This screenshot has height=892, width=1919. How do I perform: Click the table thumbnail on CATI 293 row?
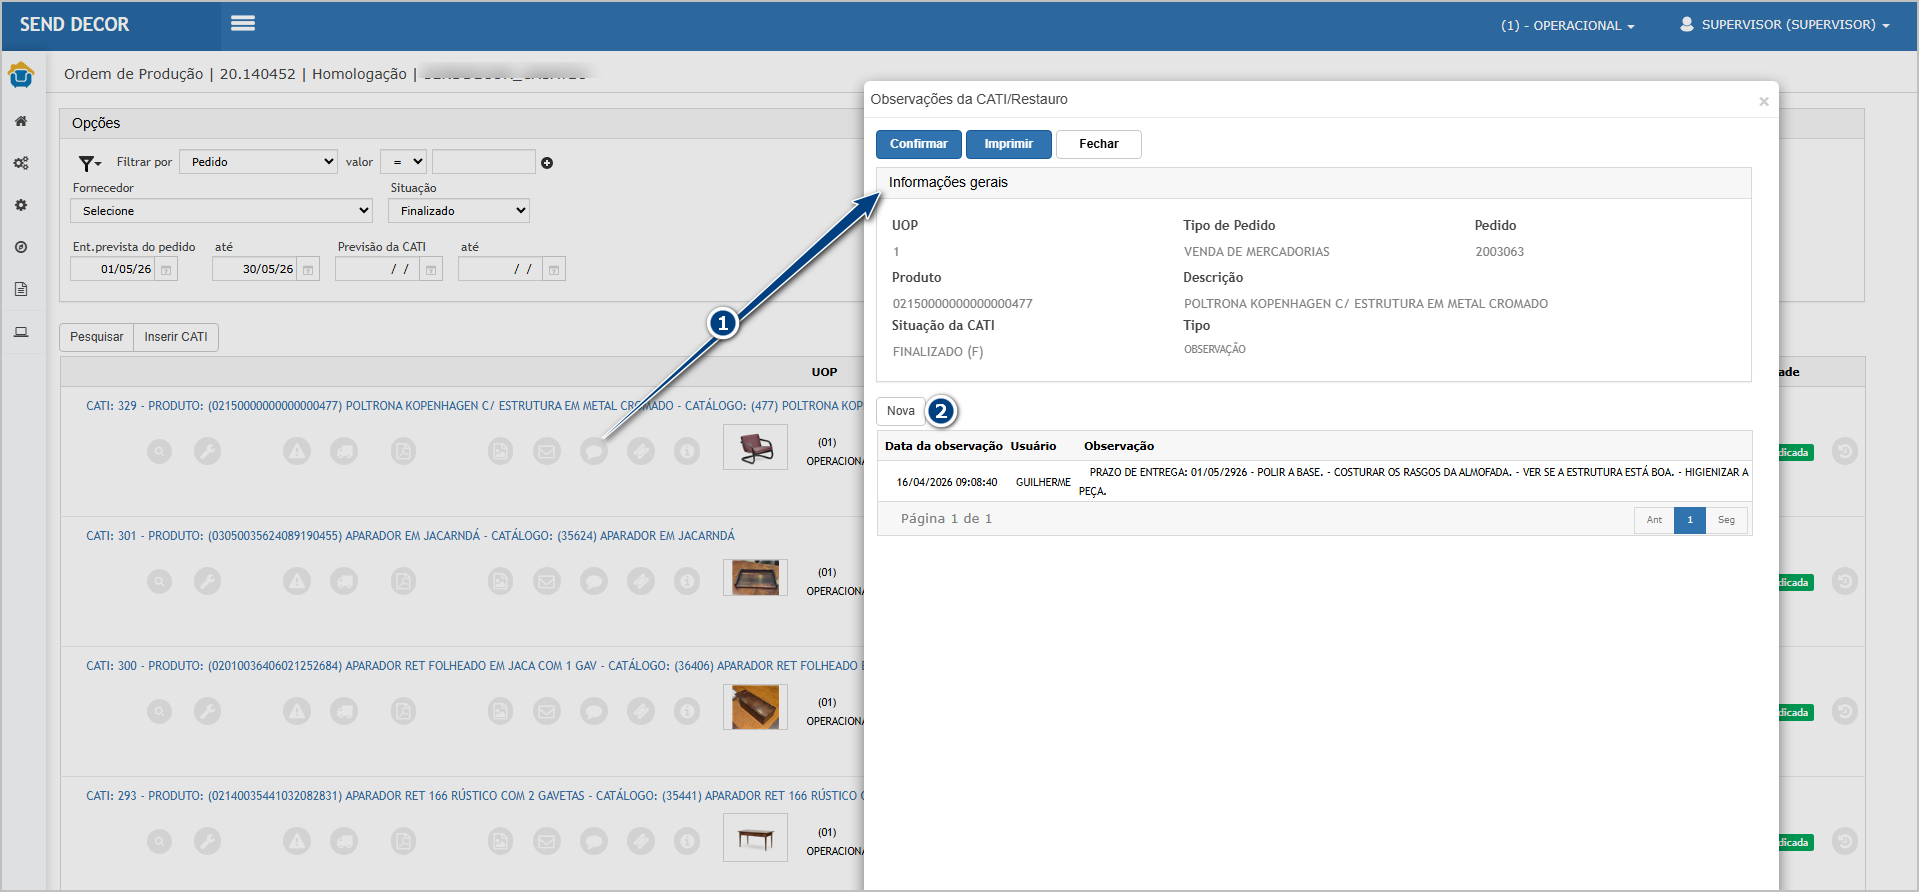(x=756, y=838)
